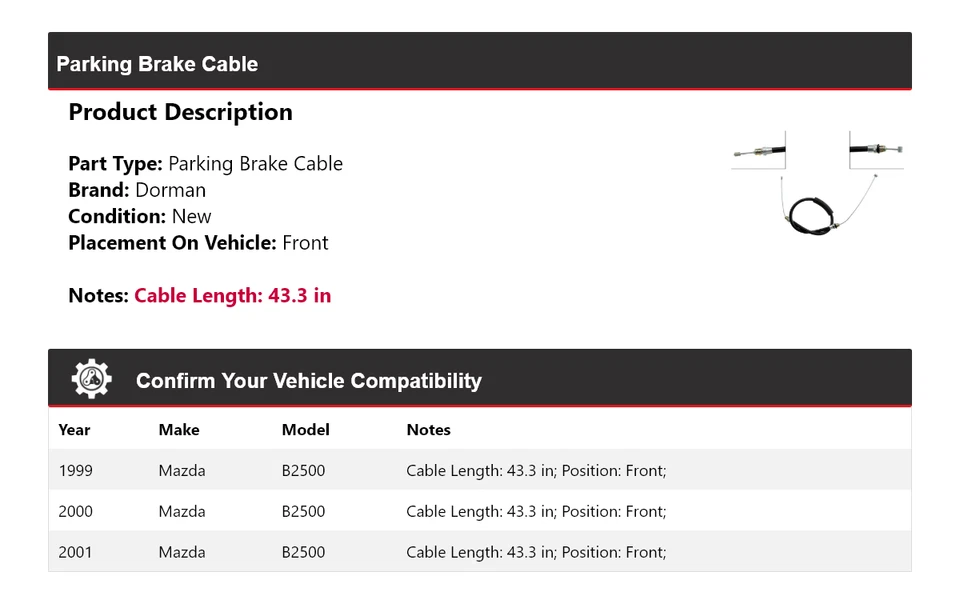Click the gear compatibility icon

[91, 379]
